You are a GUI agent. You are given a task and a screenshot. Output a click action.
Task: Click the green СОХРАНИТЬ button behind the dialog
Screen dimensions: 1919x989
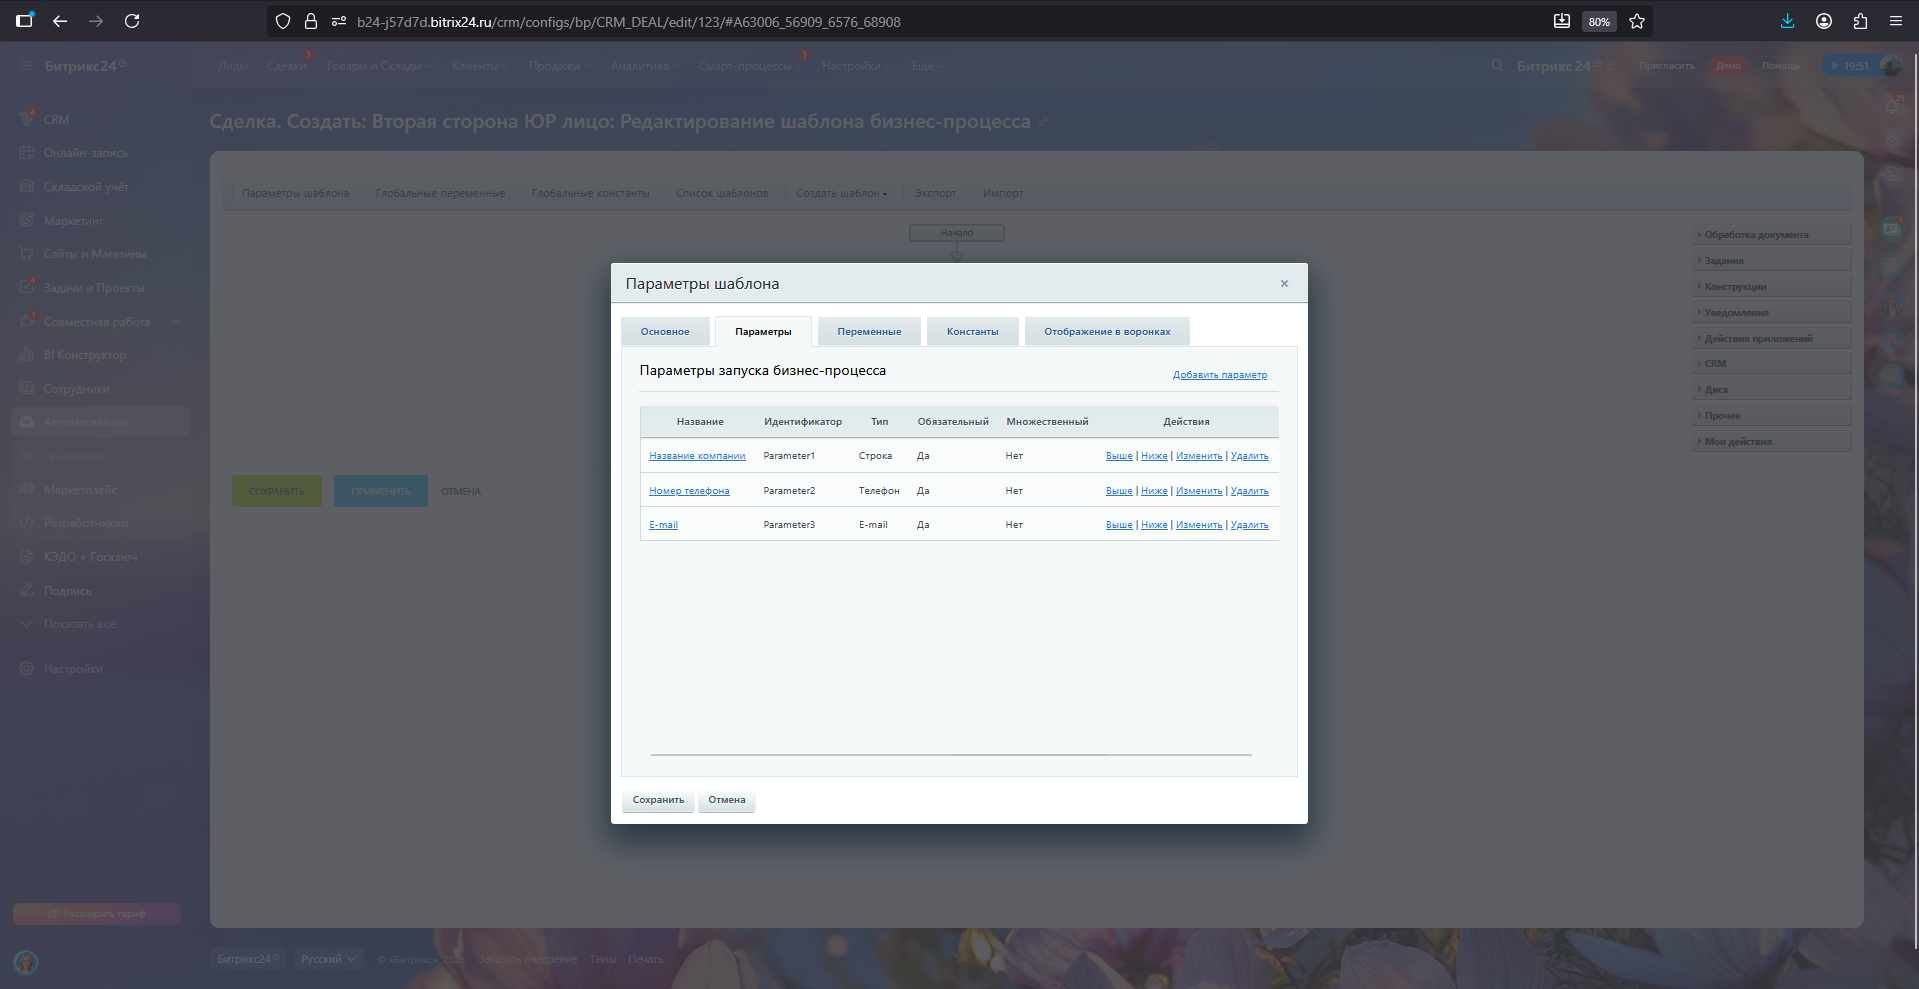click(x=277, y=491)
